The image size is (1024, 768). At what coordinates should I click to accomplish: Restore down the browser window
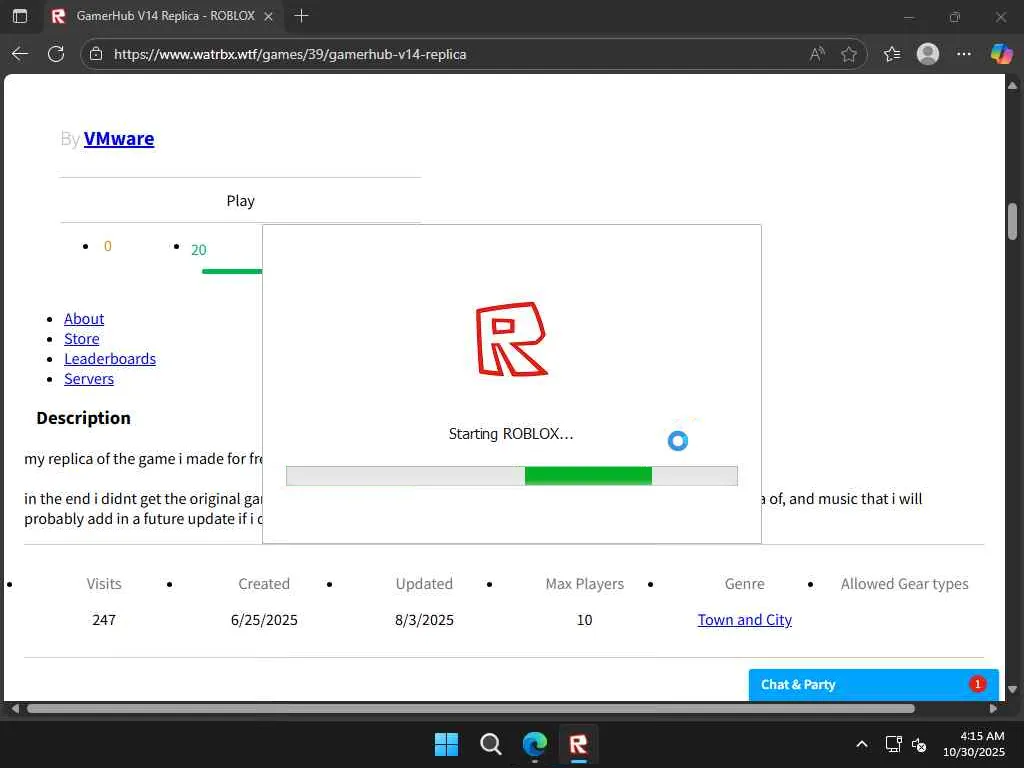coord(955,17)
